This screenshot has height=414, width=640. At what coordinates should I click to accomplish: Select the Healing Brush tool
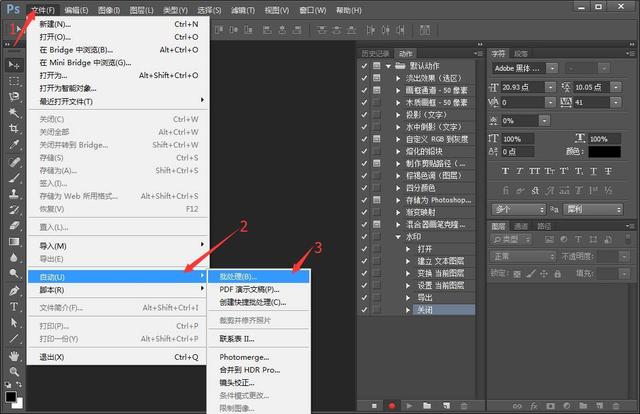coord(14,162)
